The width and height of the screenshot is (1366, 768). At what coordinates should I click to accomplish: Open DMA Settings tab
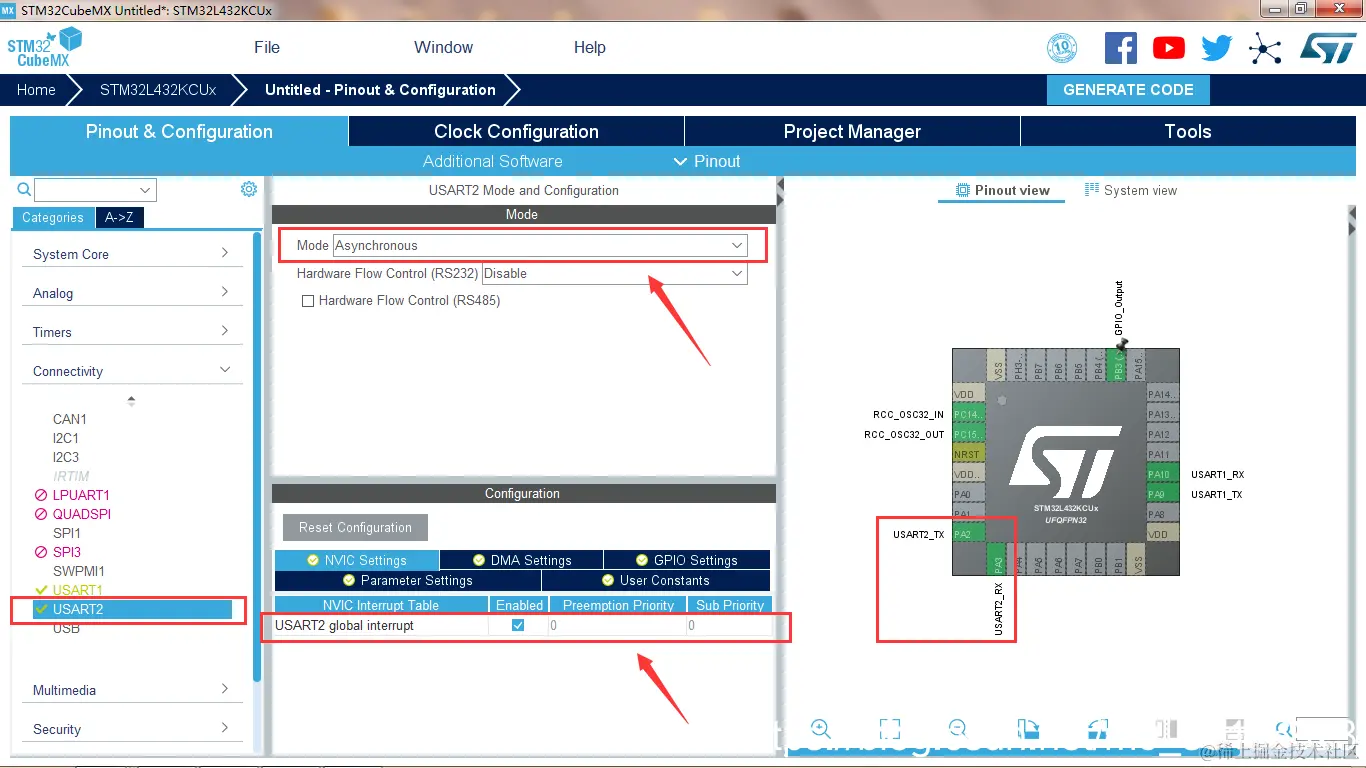(522, 560)
